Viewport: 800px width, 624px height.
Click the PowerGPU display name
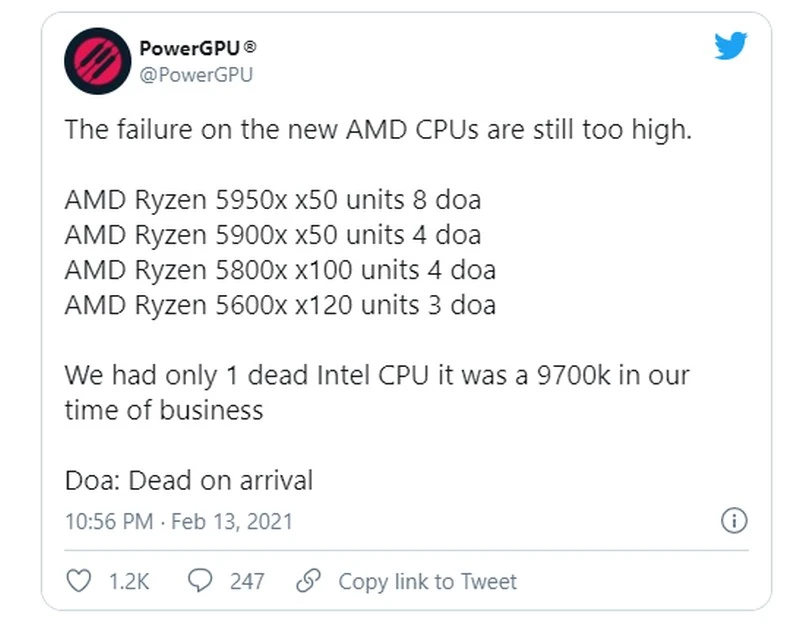click(191, 45)
